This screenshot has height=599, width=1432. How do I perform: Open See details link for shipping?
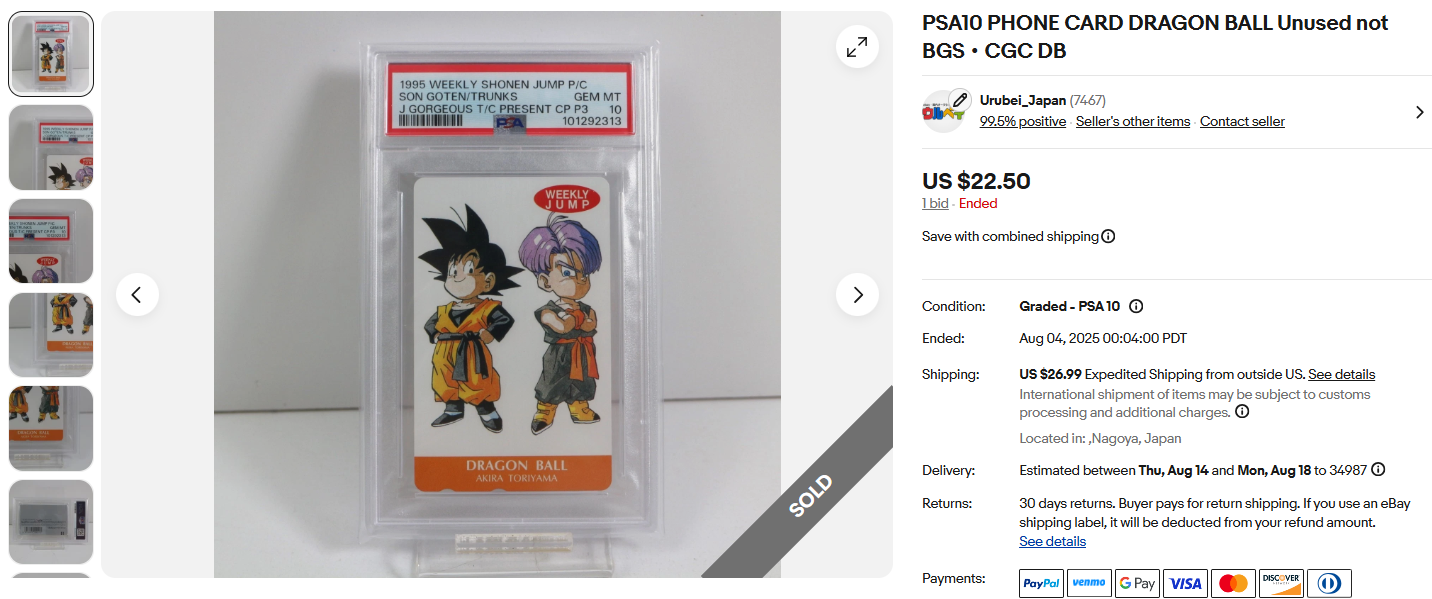tap(1341, 374)
